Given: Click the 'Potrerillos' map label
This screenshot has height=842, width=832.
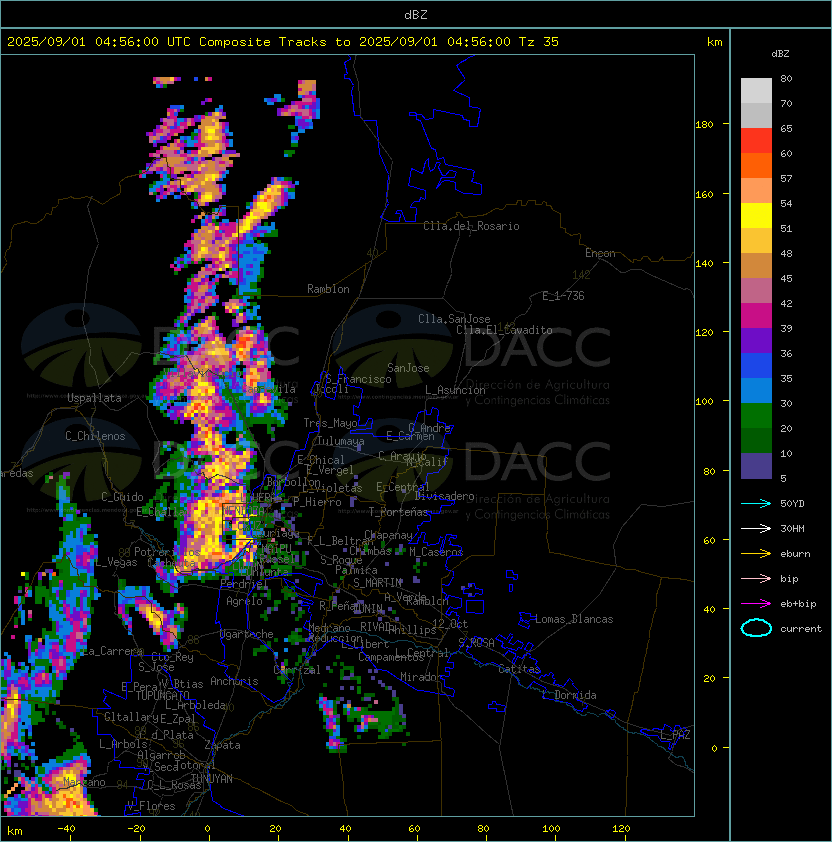Looking at the screenshot, I should click(167, 552).
